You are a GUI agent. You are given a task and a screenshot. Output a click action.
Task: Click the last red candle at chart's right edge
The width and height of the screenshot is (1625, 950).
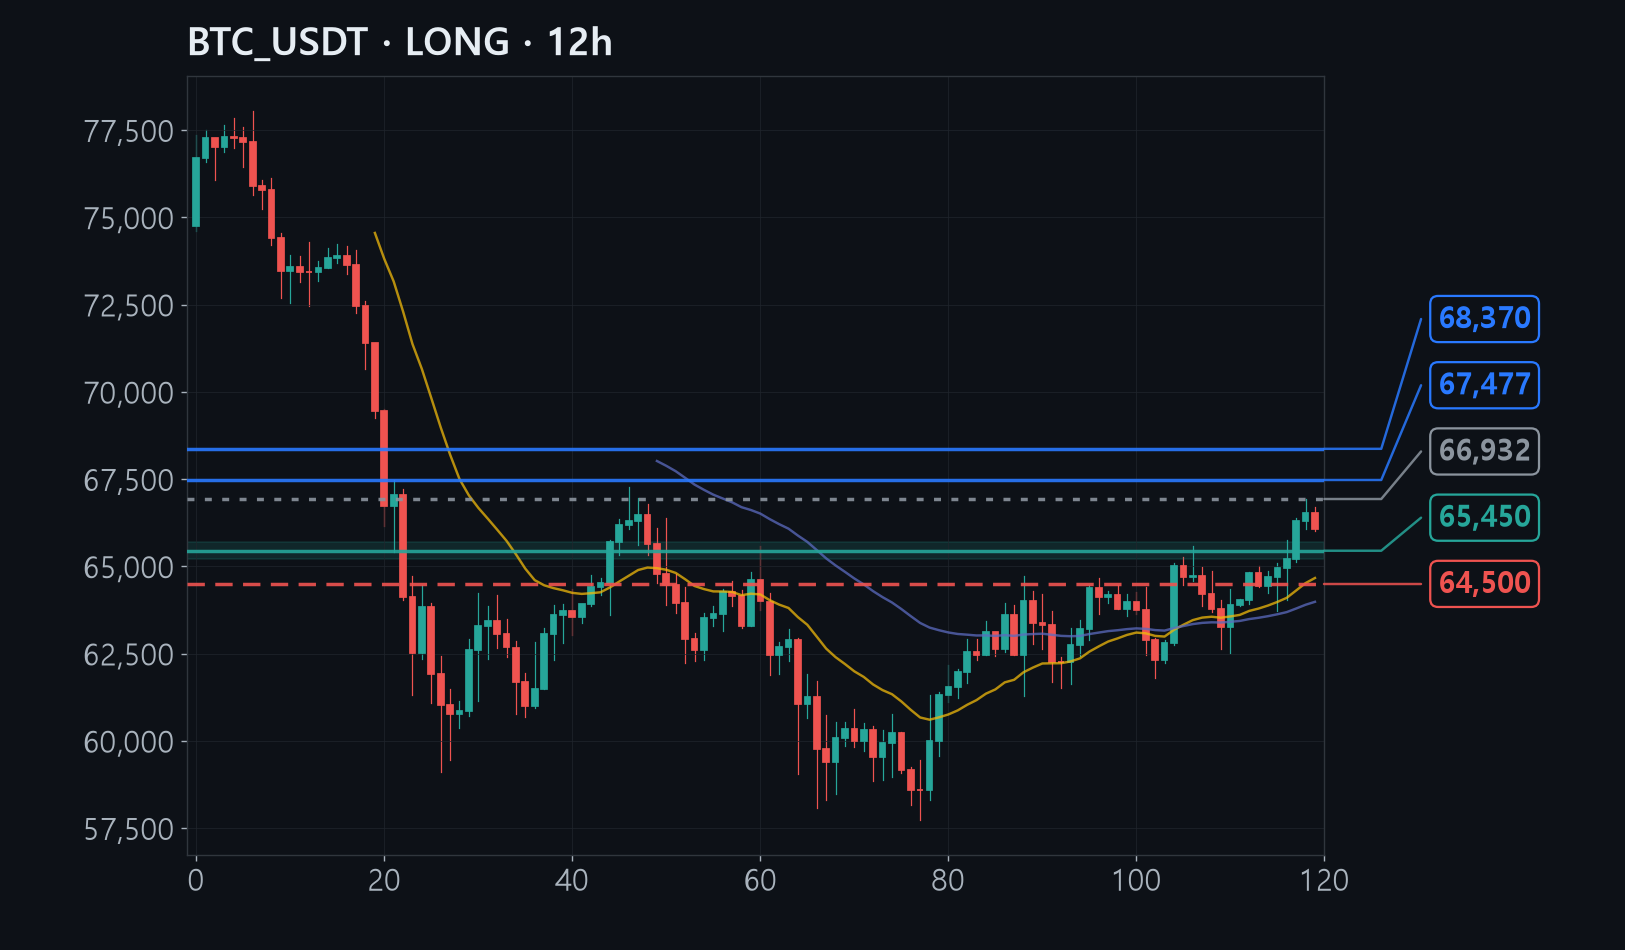pos(1315,520)
